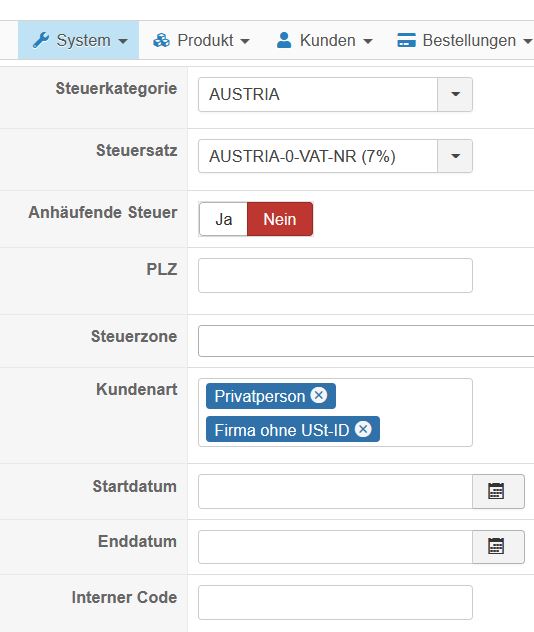Click the person icon beside Kunden

(x=284, y=40)
